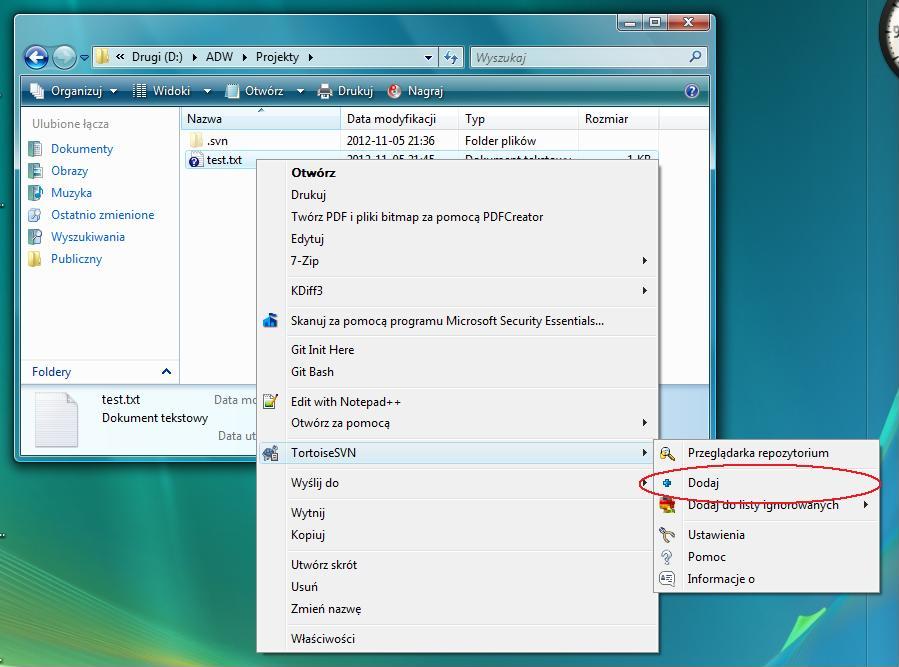This screenshot has width=899, height=667.
Task: Expand the KDiff3 submenu
Action: [645, 291]
